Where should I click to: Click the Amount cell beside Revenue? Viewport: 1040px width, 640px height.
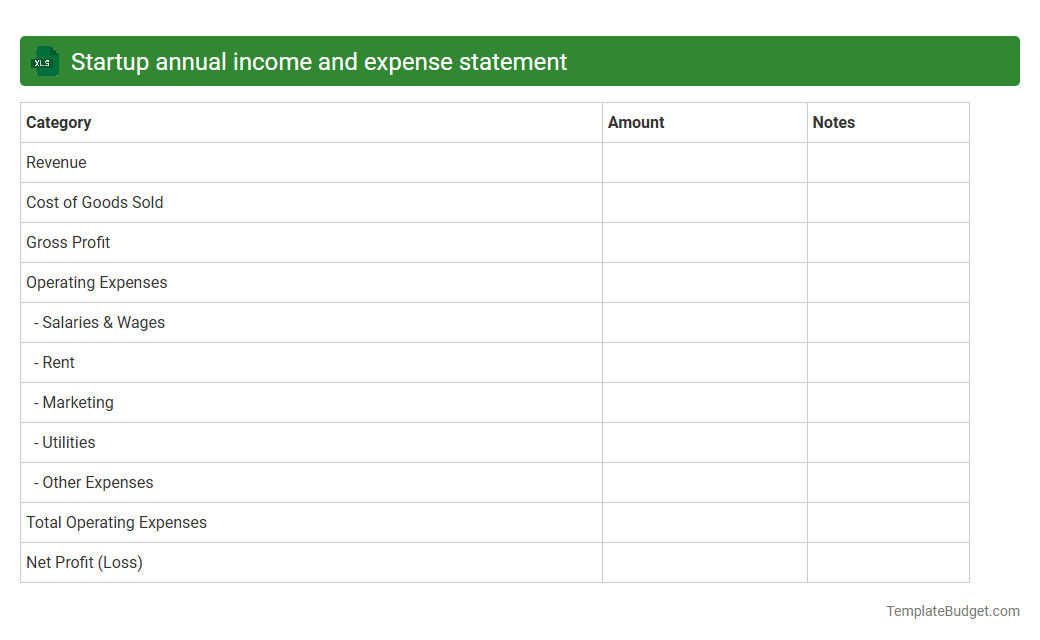coord(704,162)
